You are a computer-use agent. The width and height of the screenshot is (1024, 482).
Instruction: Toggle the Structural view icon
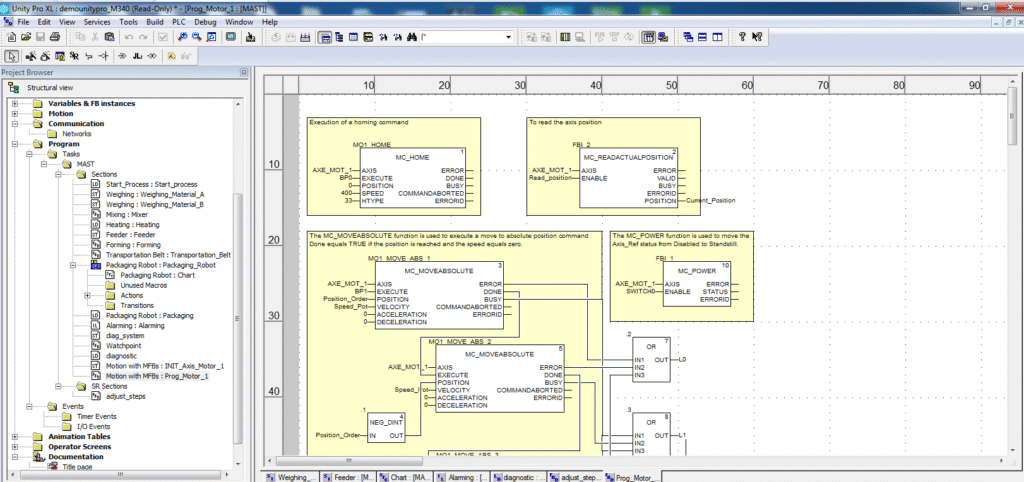coord(13,88)
